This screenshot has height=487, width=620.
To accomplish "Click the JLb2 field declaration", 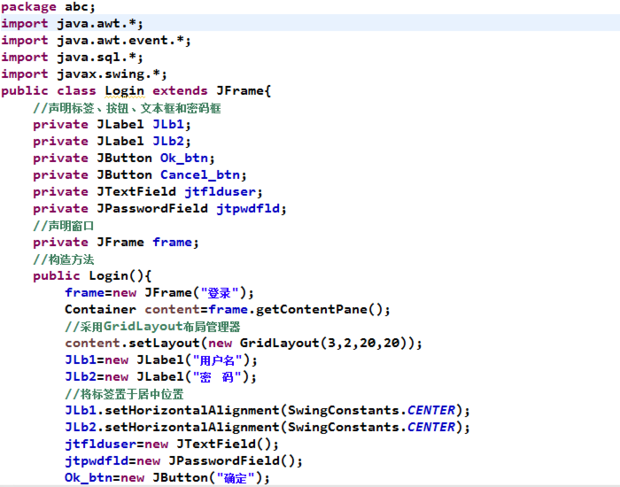I will [x=111, y=142].
